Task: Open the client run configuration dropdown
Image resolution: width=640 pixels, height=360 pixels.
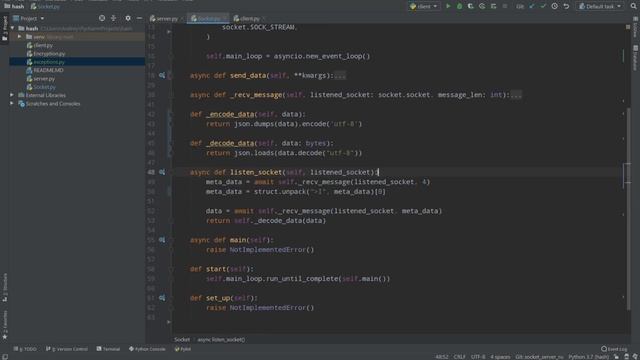Action: click(x=424, y=6)
